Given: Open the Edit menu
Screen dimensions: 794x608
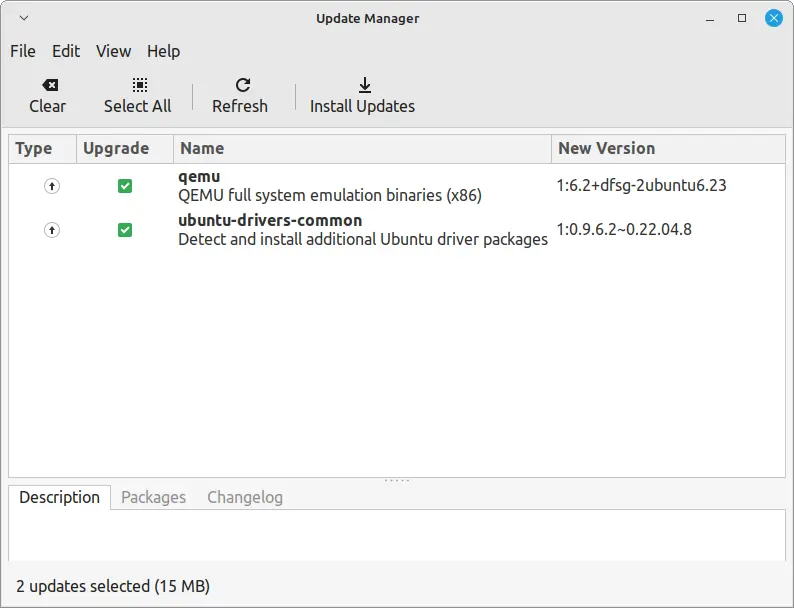Looking at the screenshot, I should coord(66,51).
